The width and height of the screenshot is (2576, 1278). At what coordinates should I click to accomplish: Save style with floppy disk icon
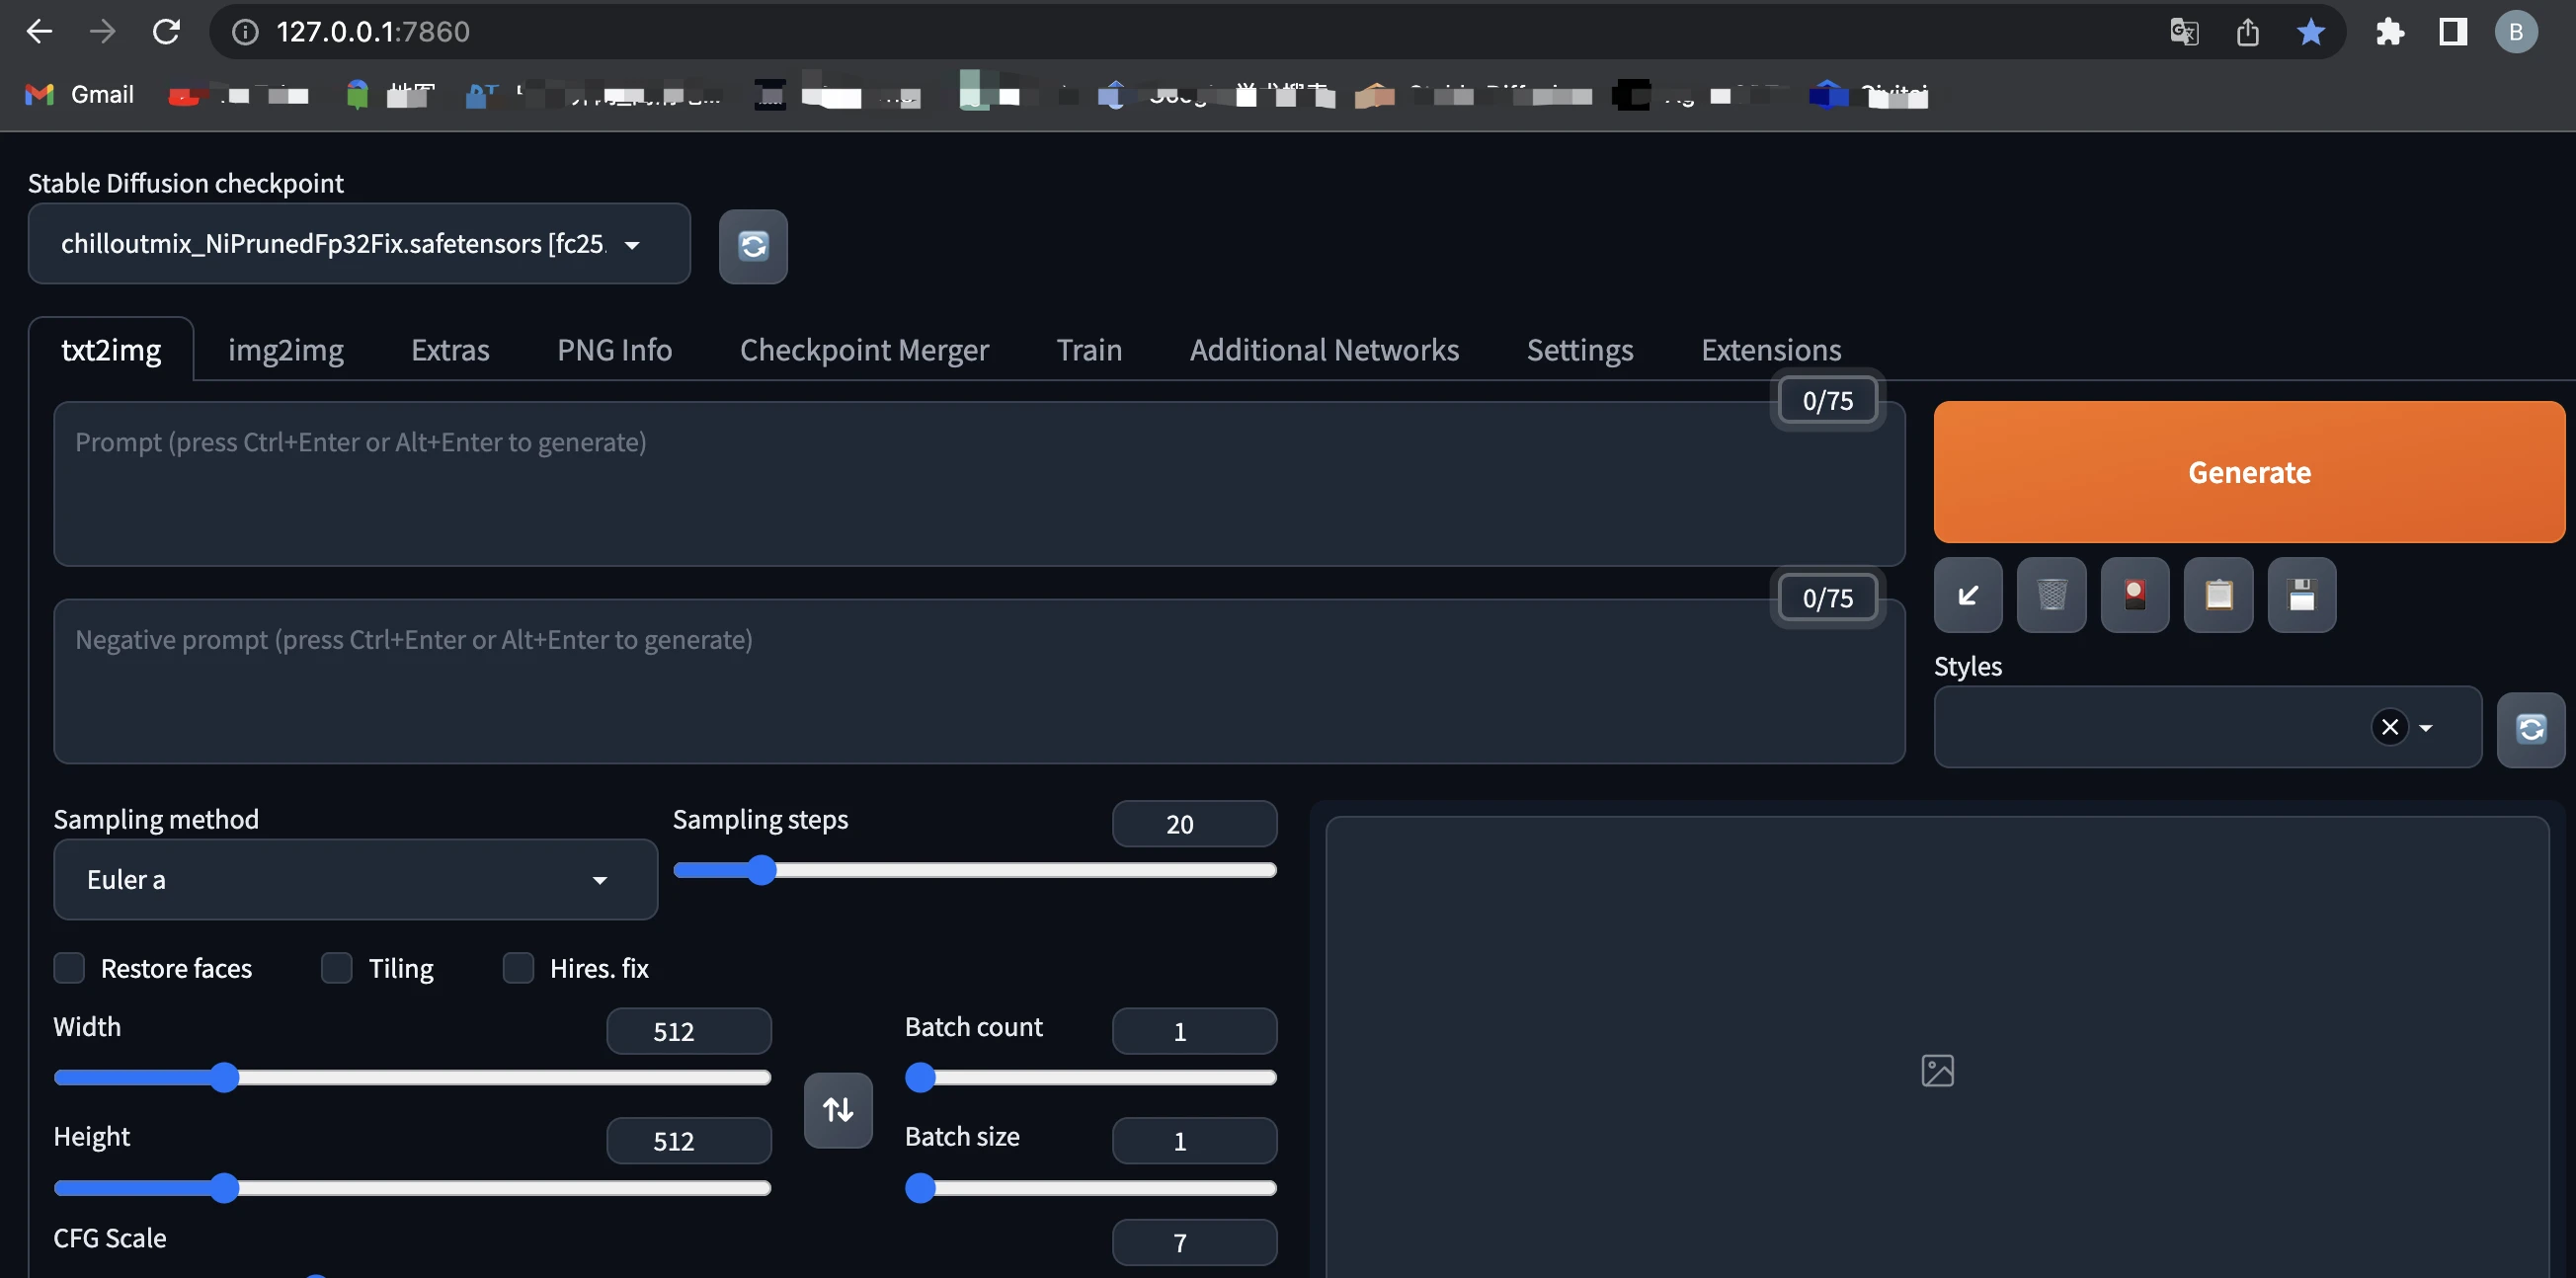point(2302,595)
